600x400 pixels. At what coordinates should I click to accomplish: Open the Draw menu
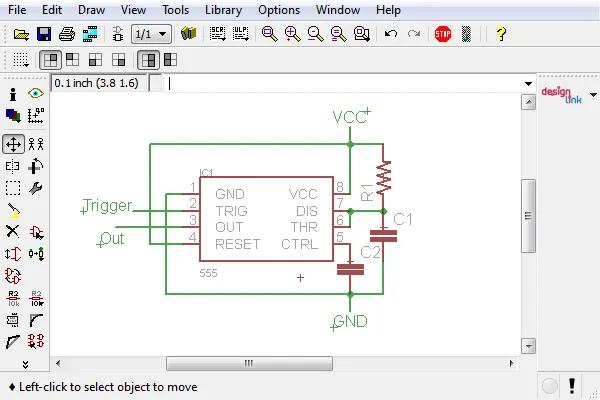[x=91, y=10]
